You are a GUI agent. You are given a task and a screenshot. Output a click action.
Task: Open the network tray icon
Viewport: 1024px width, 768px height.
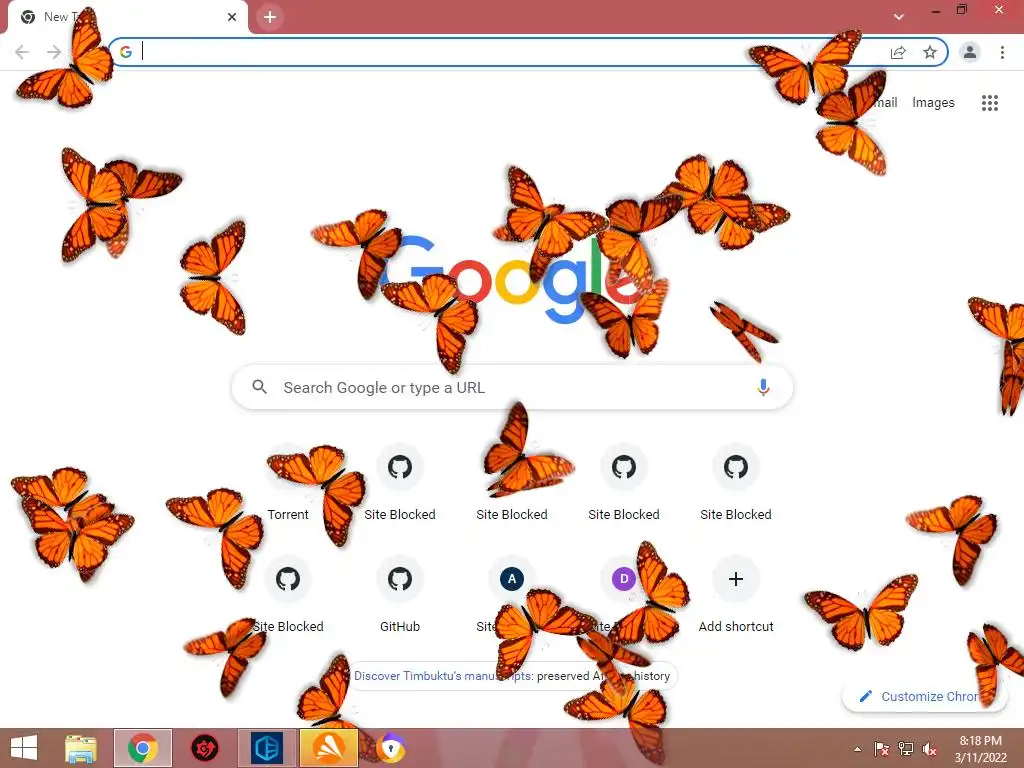[x=906, y=749]
